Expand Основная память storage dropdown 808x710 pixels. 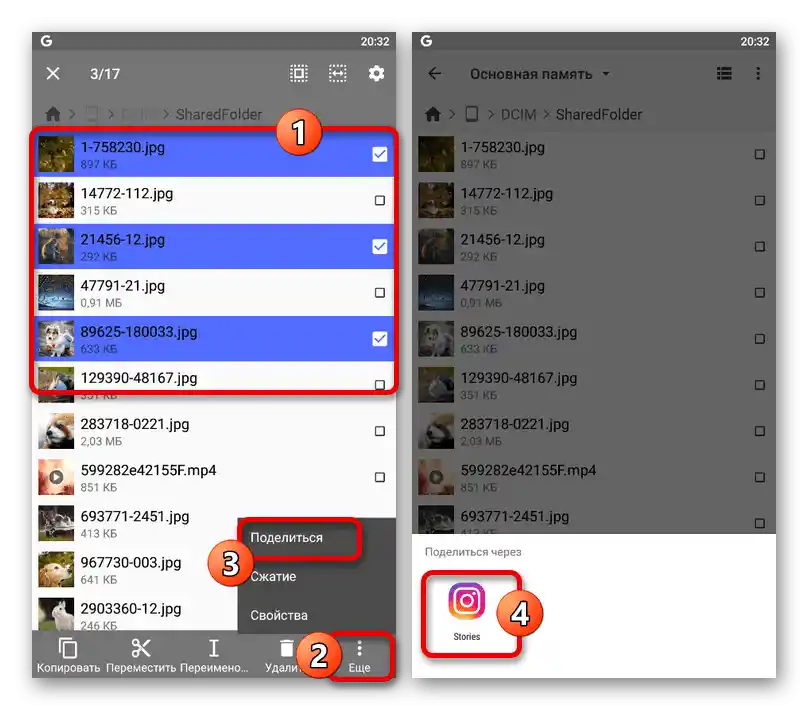540,74
